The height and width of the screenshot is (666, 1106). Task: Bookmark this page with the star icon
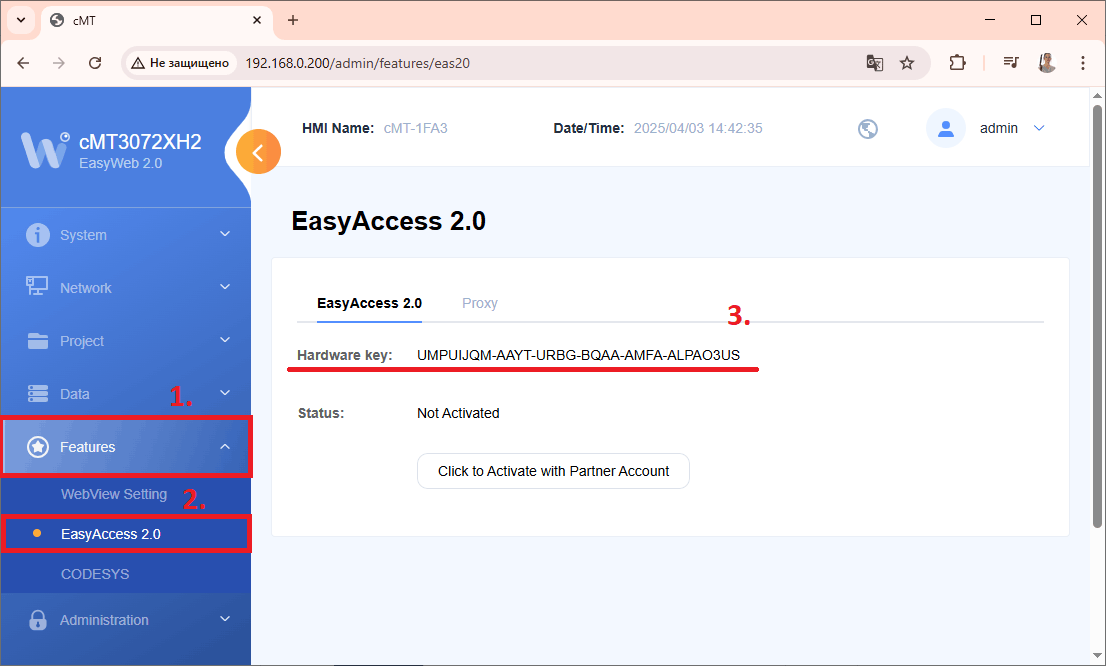907,63
